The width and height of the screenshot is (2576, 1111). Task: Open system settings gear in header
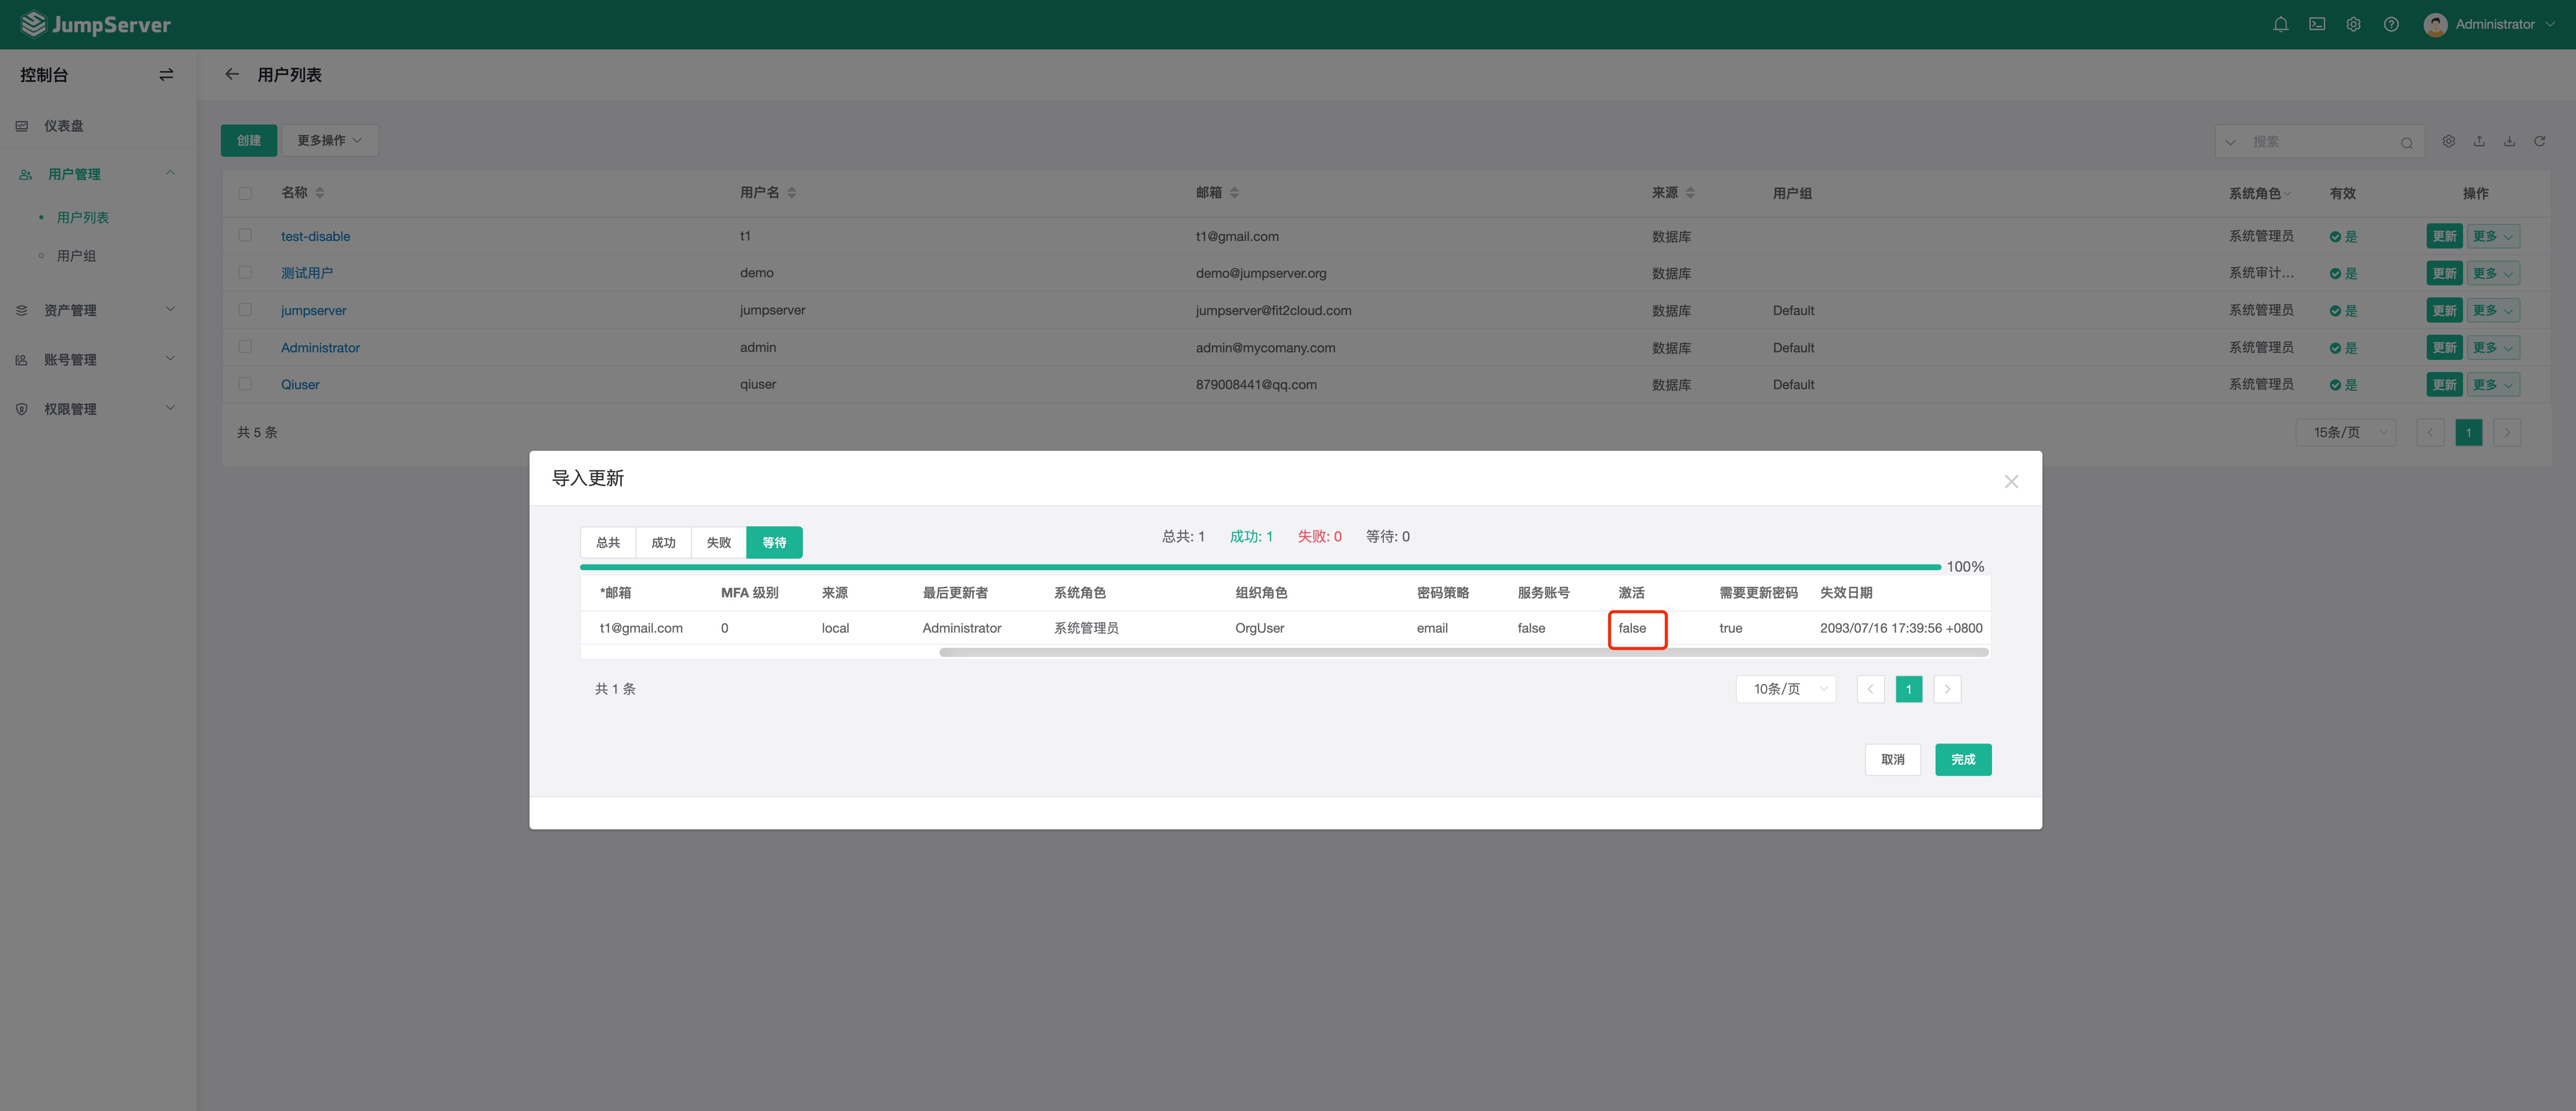(x=2354, y=24)
